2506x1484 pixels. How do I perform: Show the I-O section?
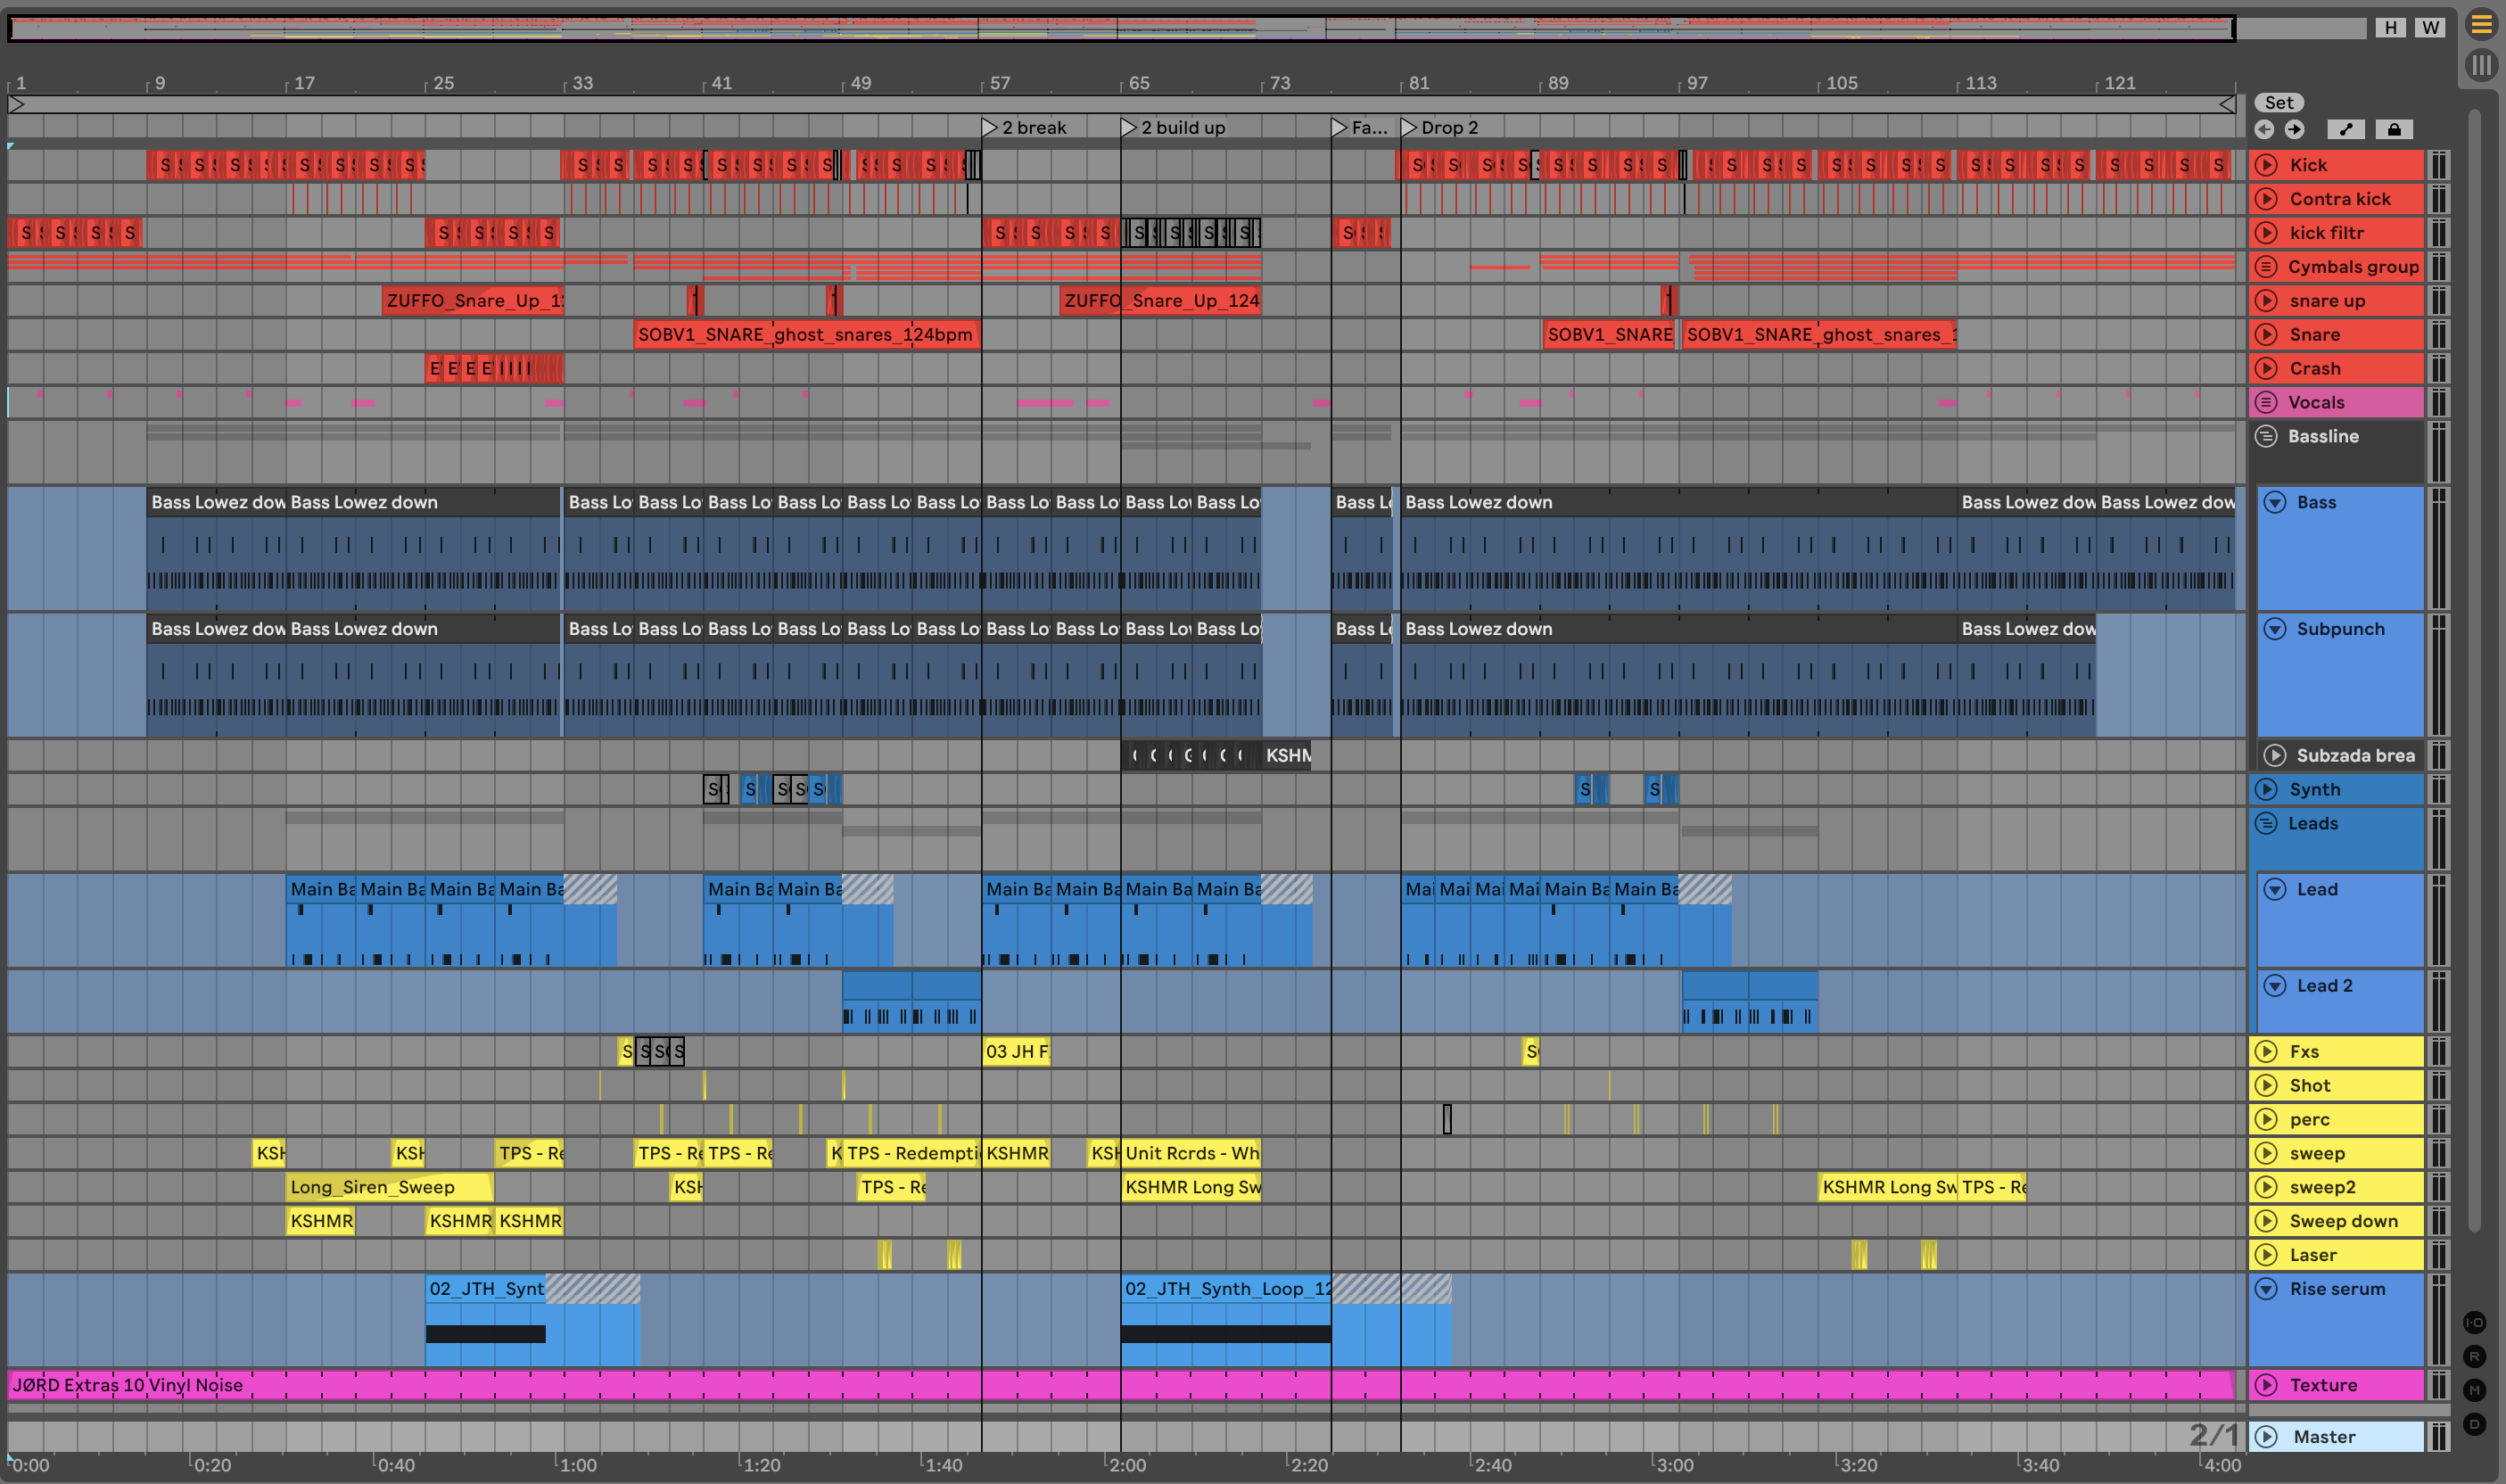coord(2474,1322)
